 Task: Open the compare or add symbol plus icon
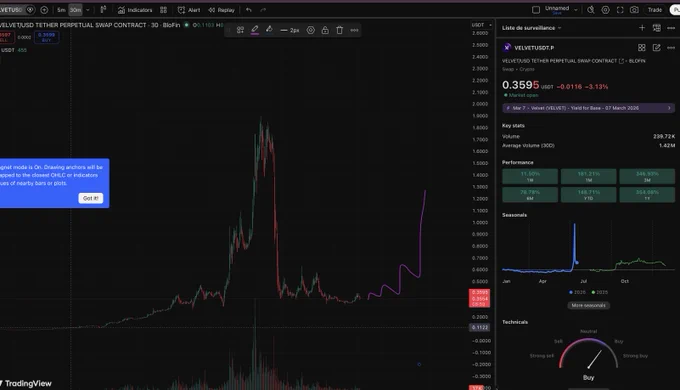(x=44, y=10)
